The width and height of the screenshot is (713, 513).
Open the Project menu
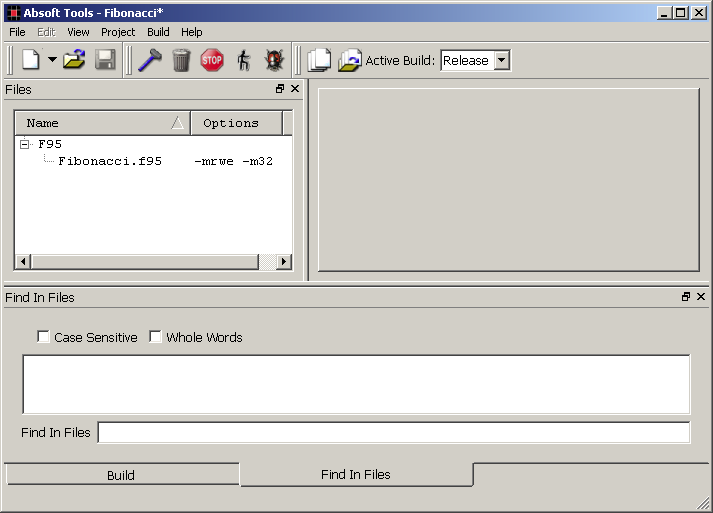coord(118,32)
